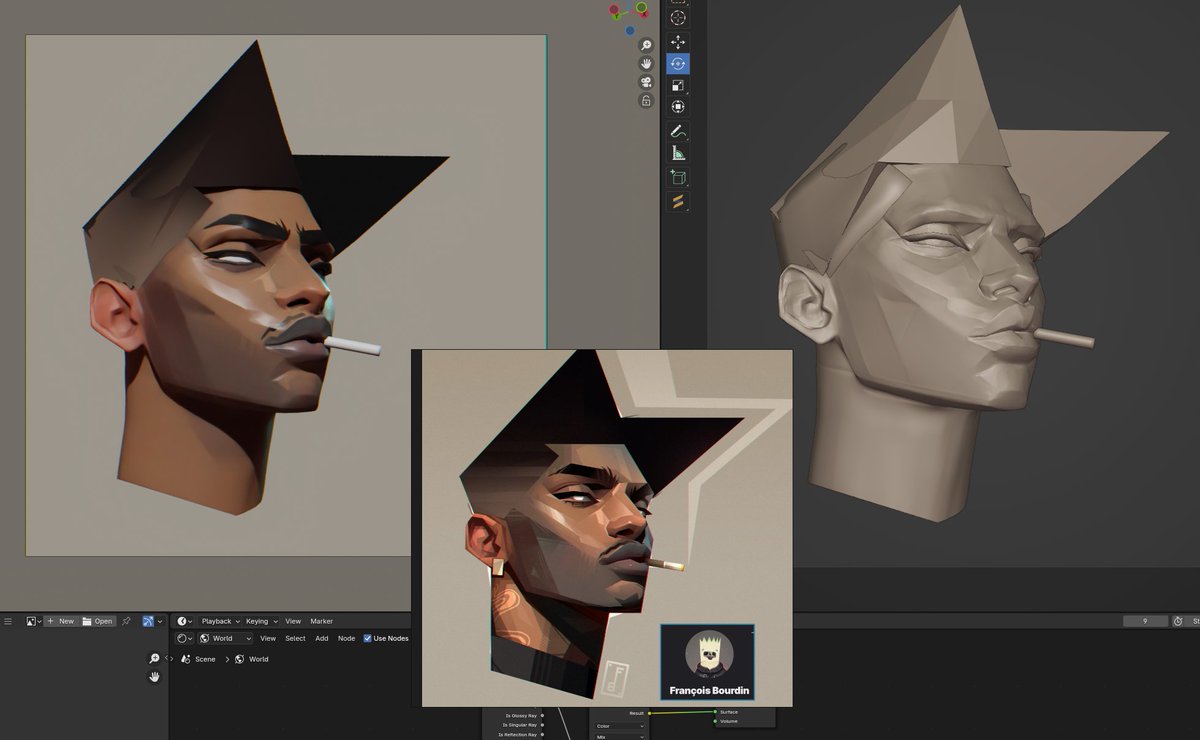Click the 'François Bourdin' name text
This screenshot has width=1200, height=740.
pyautogui.click(x=707, y=690)
